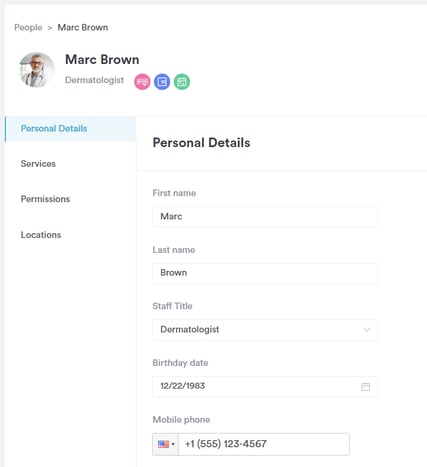This screenshot has width=427, height=467.
Task: Switch to the Services tab
Action: tap(38, 164)
